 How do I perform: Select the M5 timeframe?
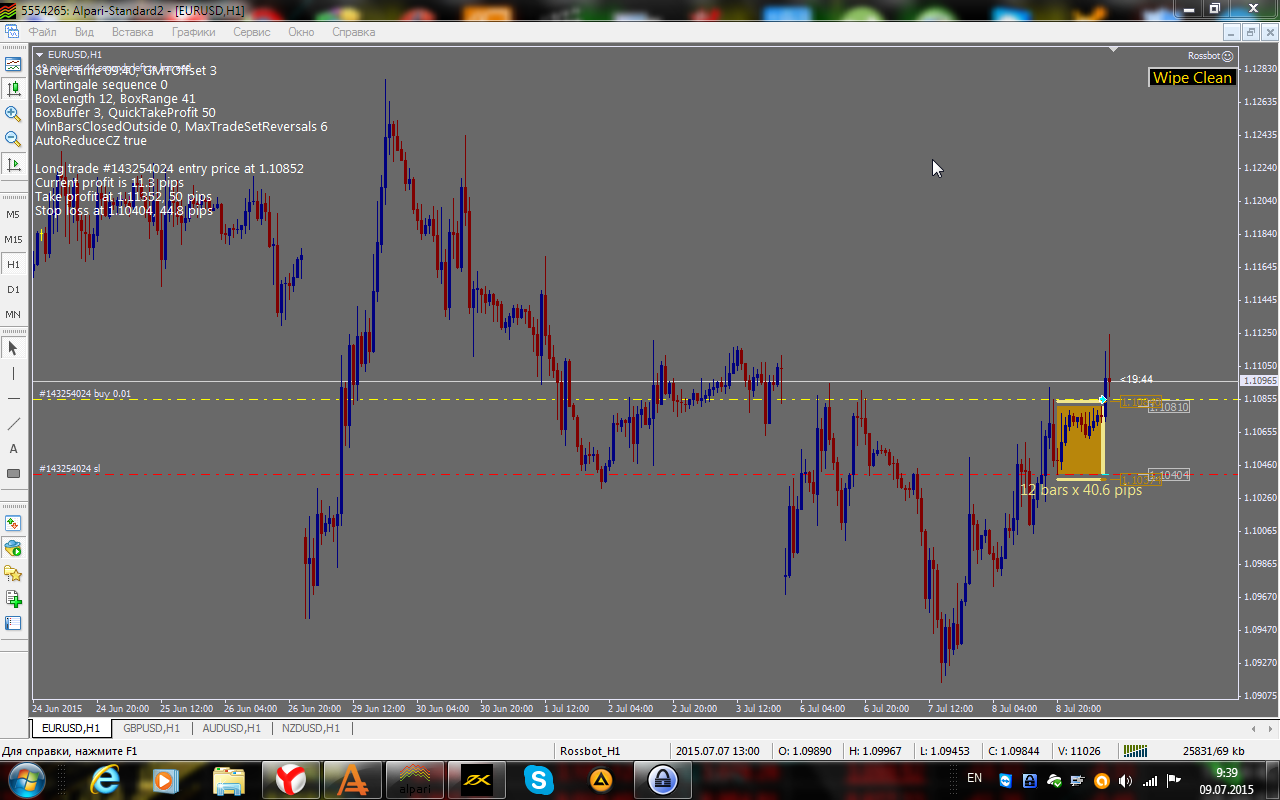pyautogui.click(x=13, y=214)
